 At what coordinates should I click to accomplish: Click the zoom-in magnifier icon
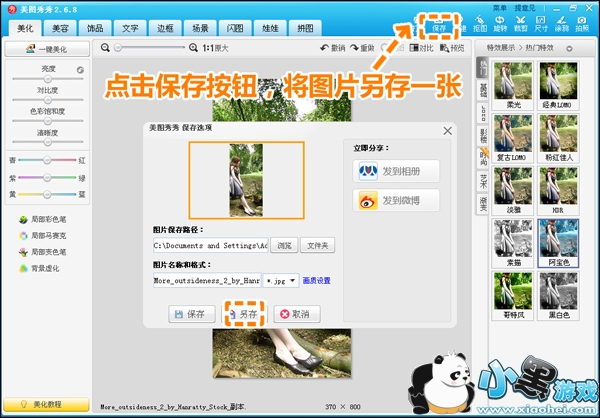[x=194, y=48]
